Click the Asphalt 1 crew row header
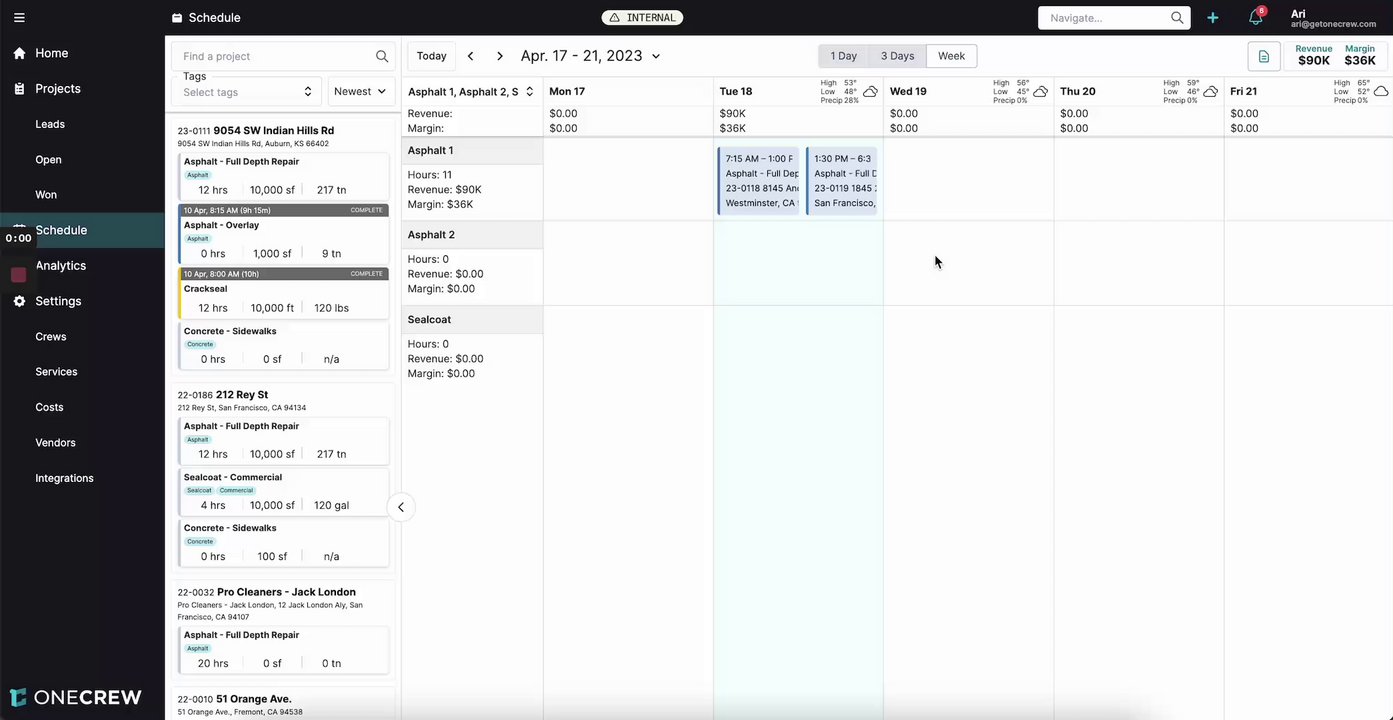Screen dimensions: 1393x720 pos(472,151)
